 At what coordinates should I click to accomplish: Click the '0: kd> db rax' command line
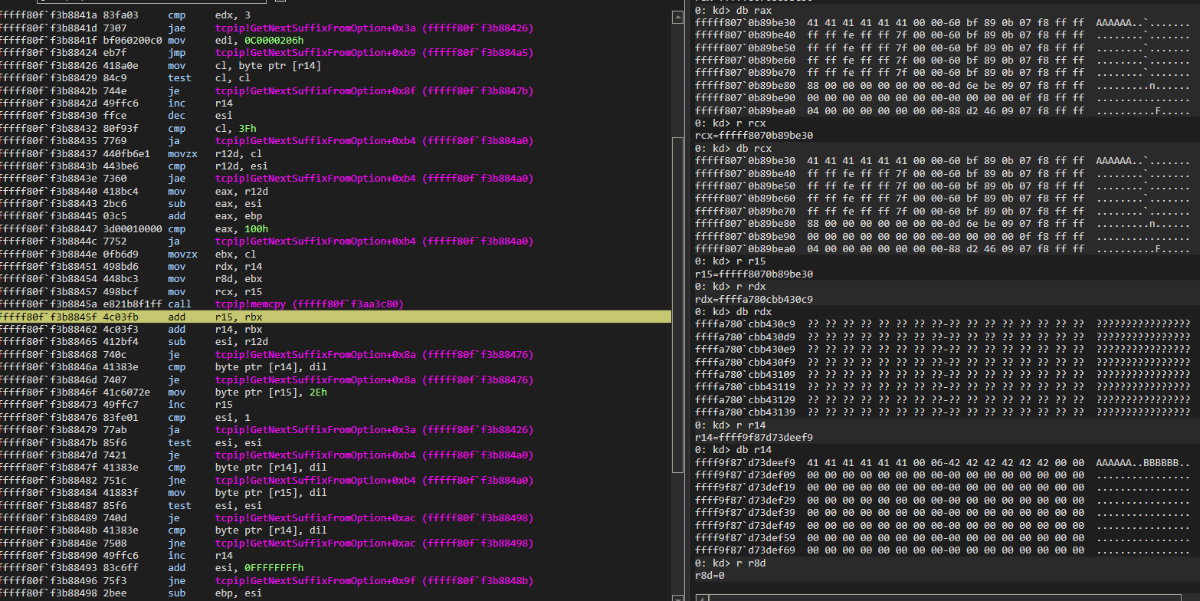click(732, 9)
